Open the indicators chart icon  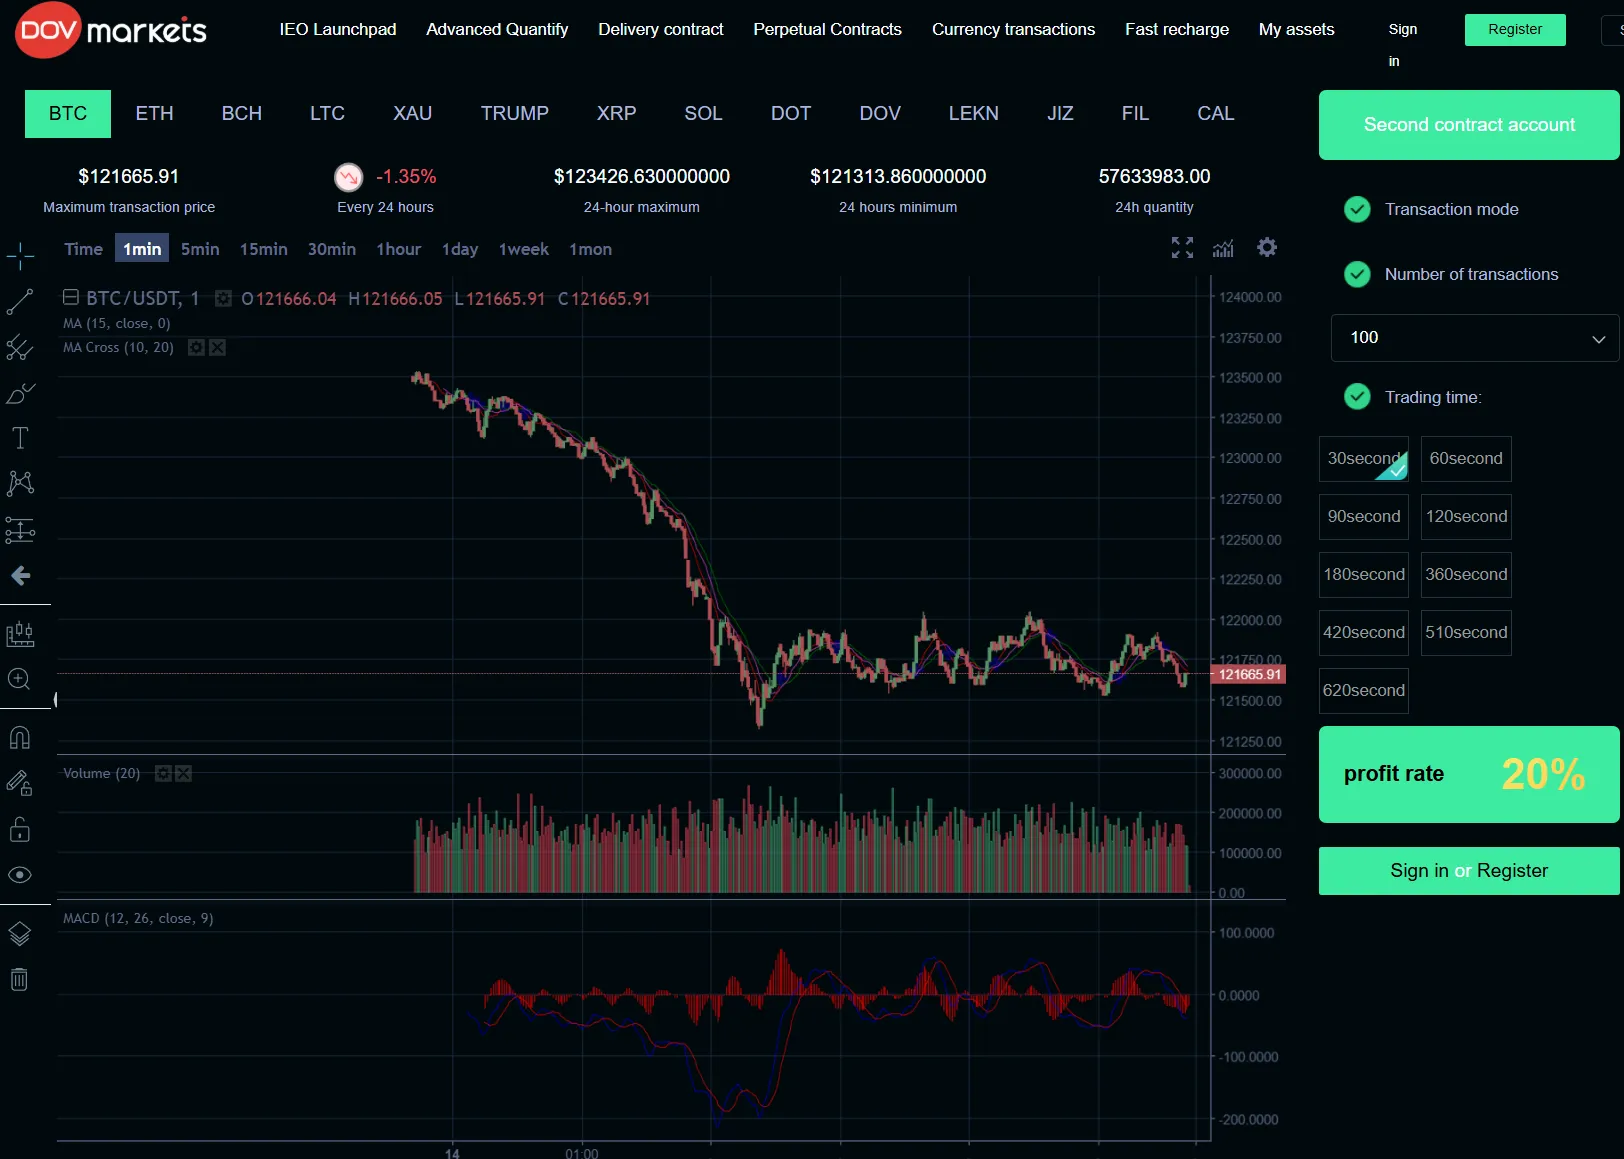pos(1223,248)
